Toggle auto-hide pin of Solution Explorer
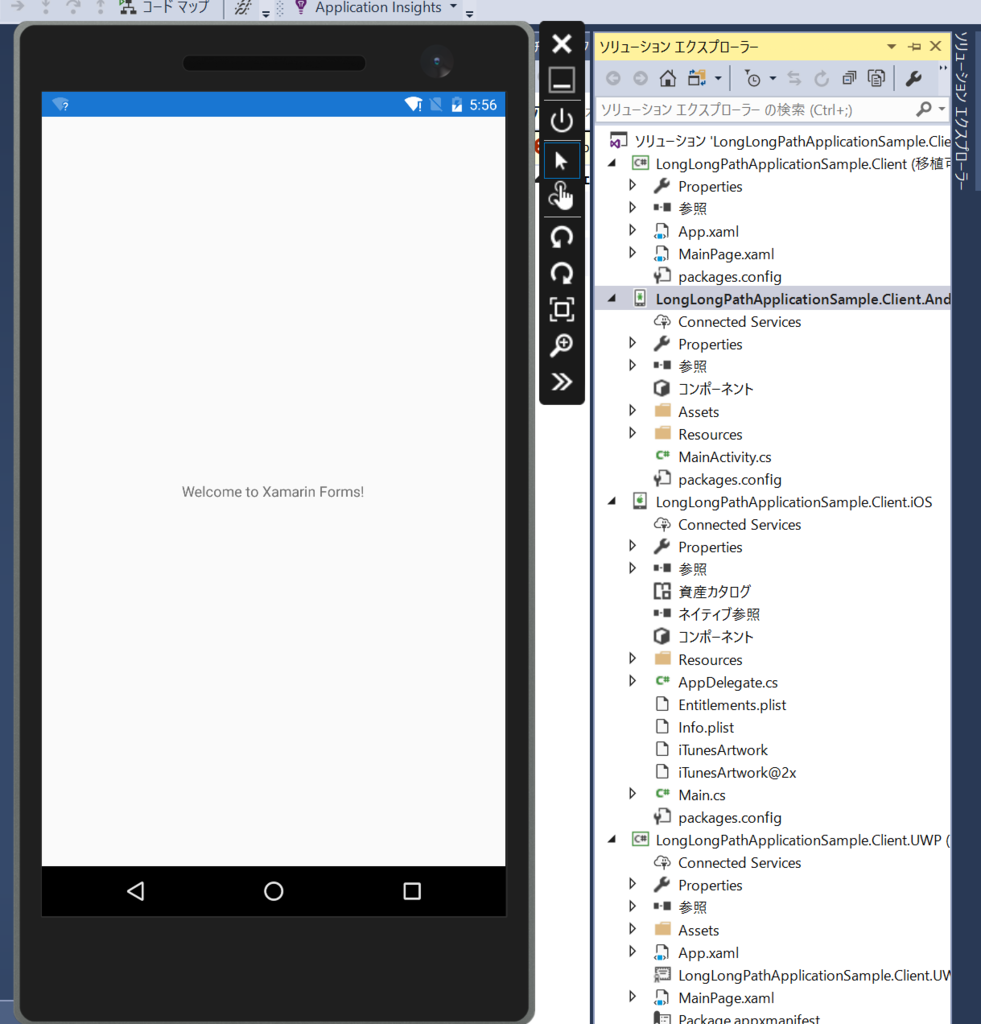 (914, 46)
